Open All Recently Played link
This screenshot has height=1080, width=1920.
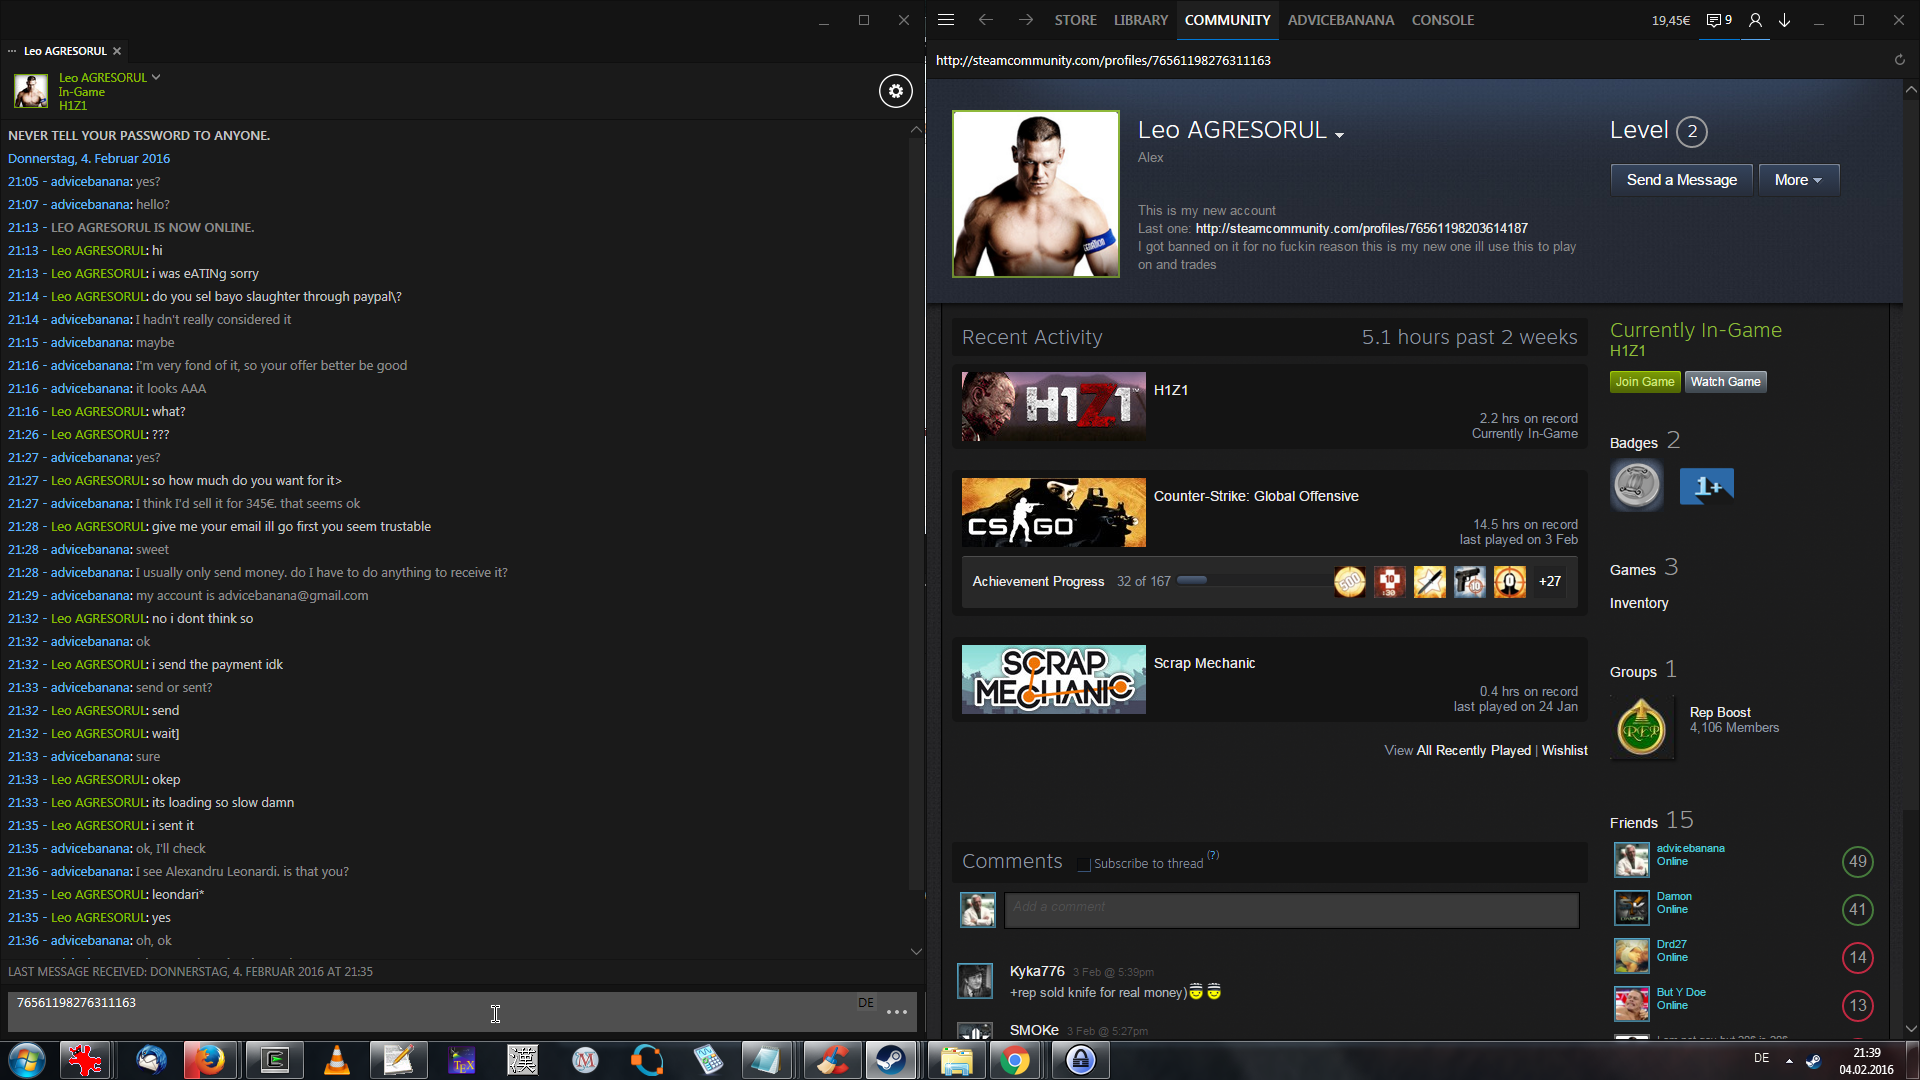(x=1473, y=751)
